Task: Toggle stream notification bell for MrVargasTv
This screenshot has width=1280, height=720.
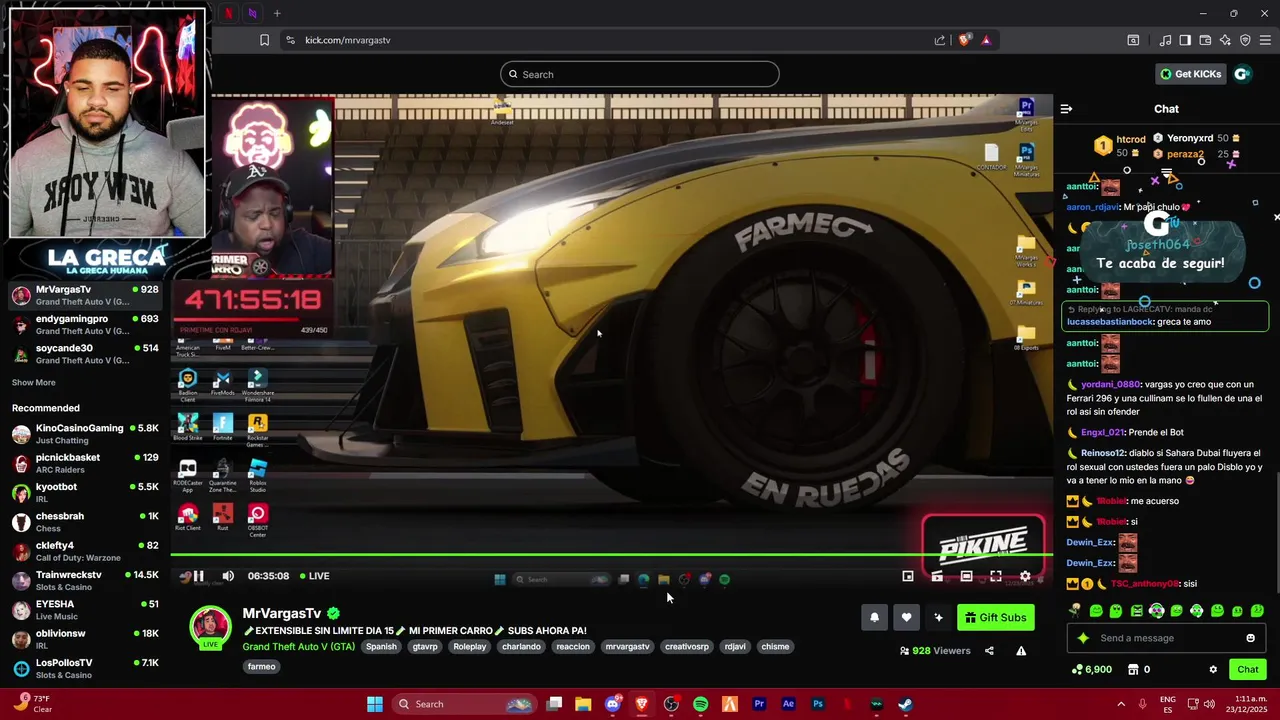Action: tap(874, 617)
